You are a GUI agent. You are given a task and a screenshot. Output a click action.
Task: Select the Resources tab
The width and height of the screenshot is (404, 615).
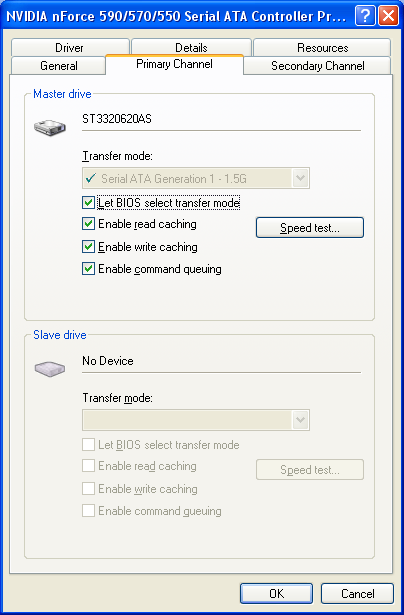point(322,47)
